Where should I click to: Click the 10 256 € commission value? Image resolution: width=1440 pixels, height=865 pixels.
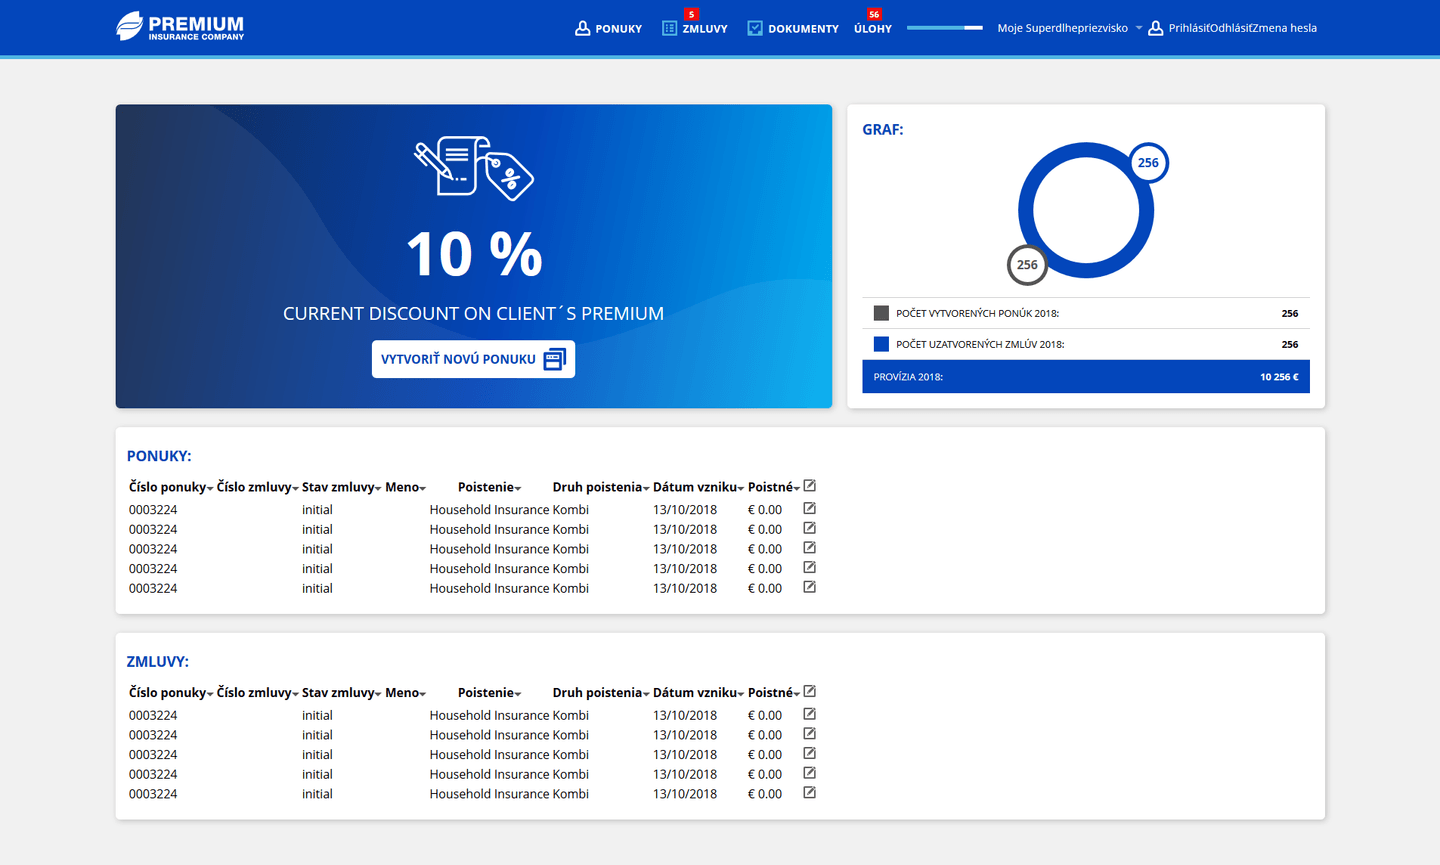[1279, 377]
